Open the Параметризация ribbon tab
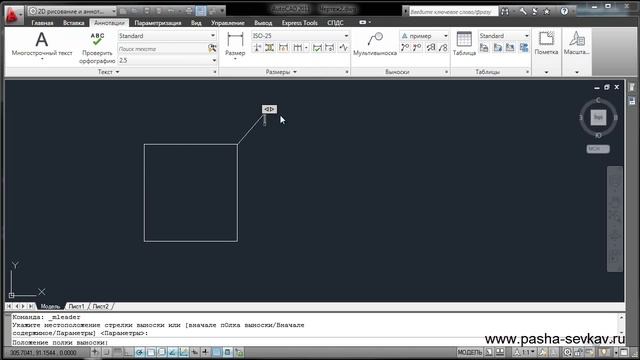Image resolution: width=640 pixels, height=360 pixels. 158,23
